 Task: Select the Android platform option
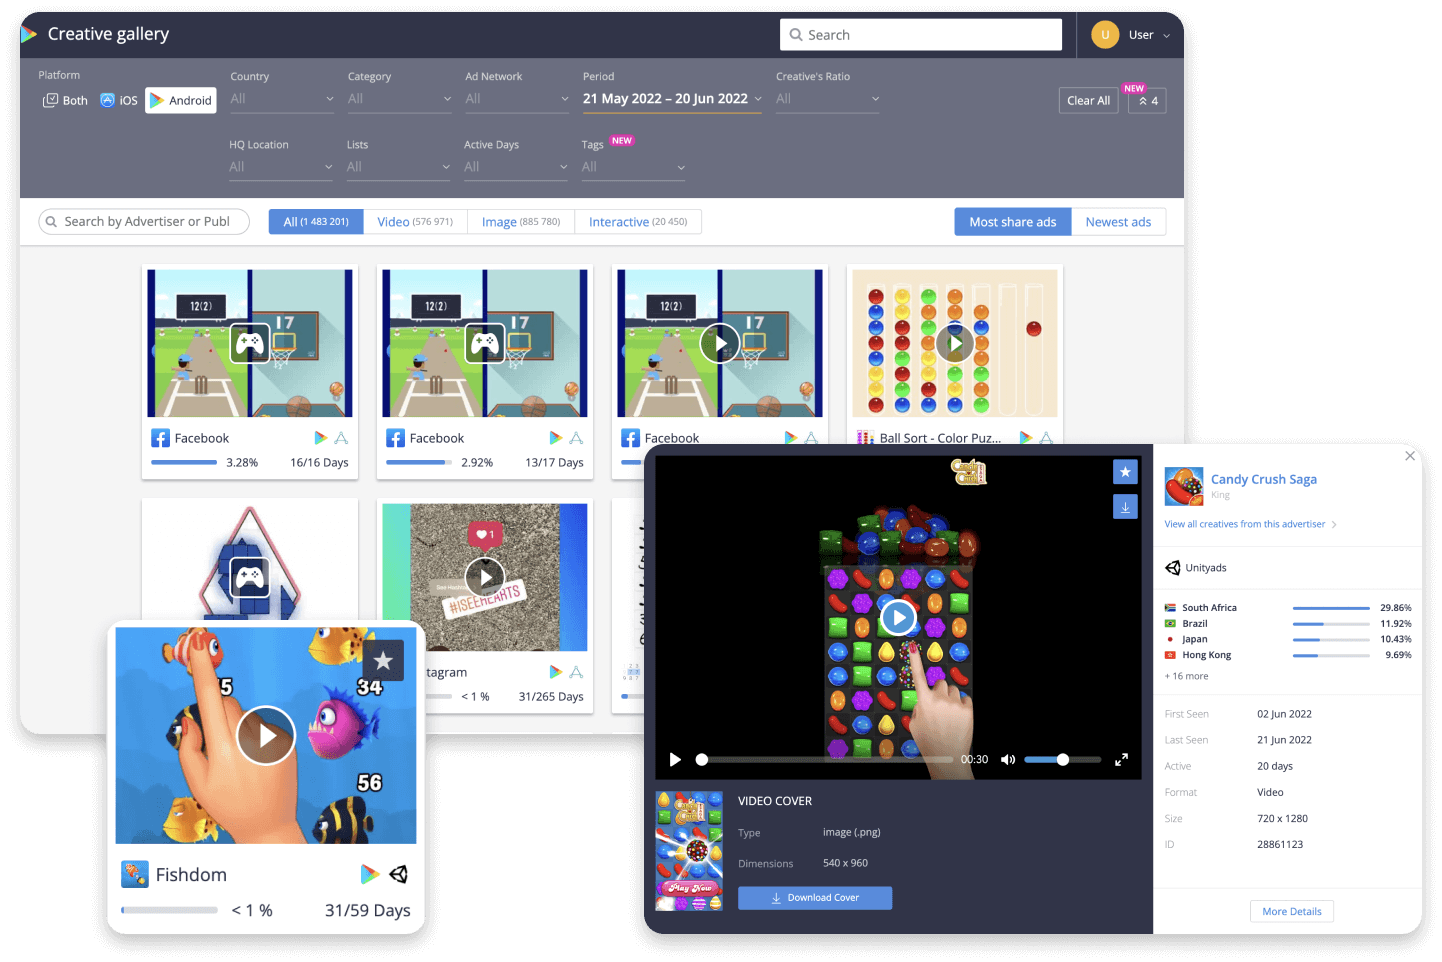(x=181, y=100)
